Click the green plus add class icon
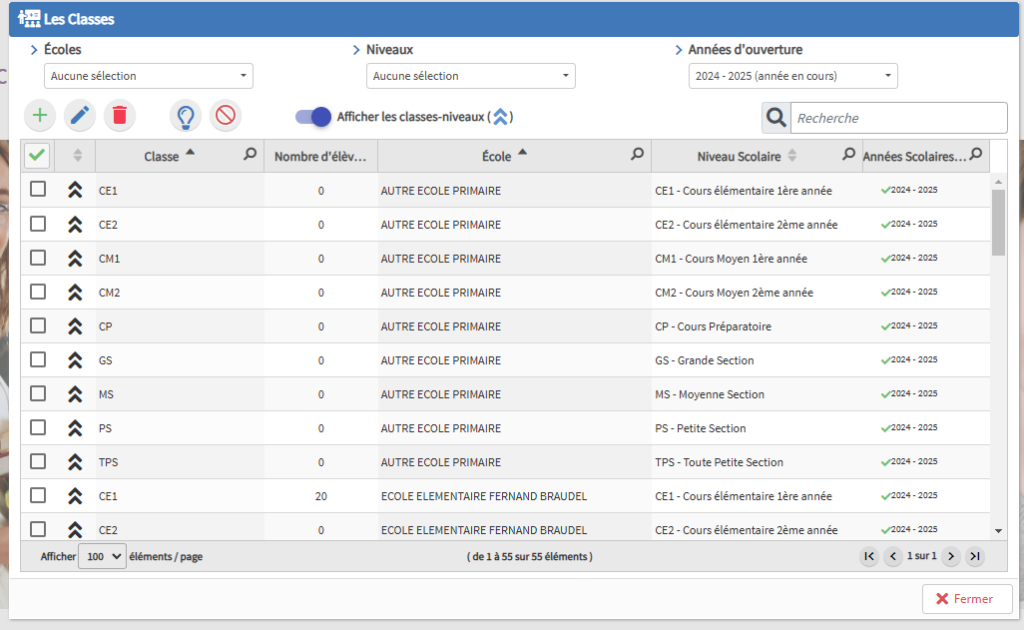Viewport: 1024px width, 630px height. pyautogui.click(x=40, y=116)
